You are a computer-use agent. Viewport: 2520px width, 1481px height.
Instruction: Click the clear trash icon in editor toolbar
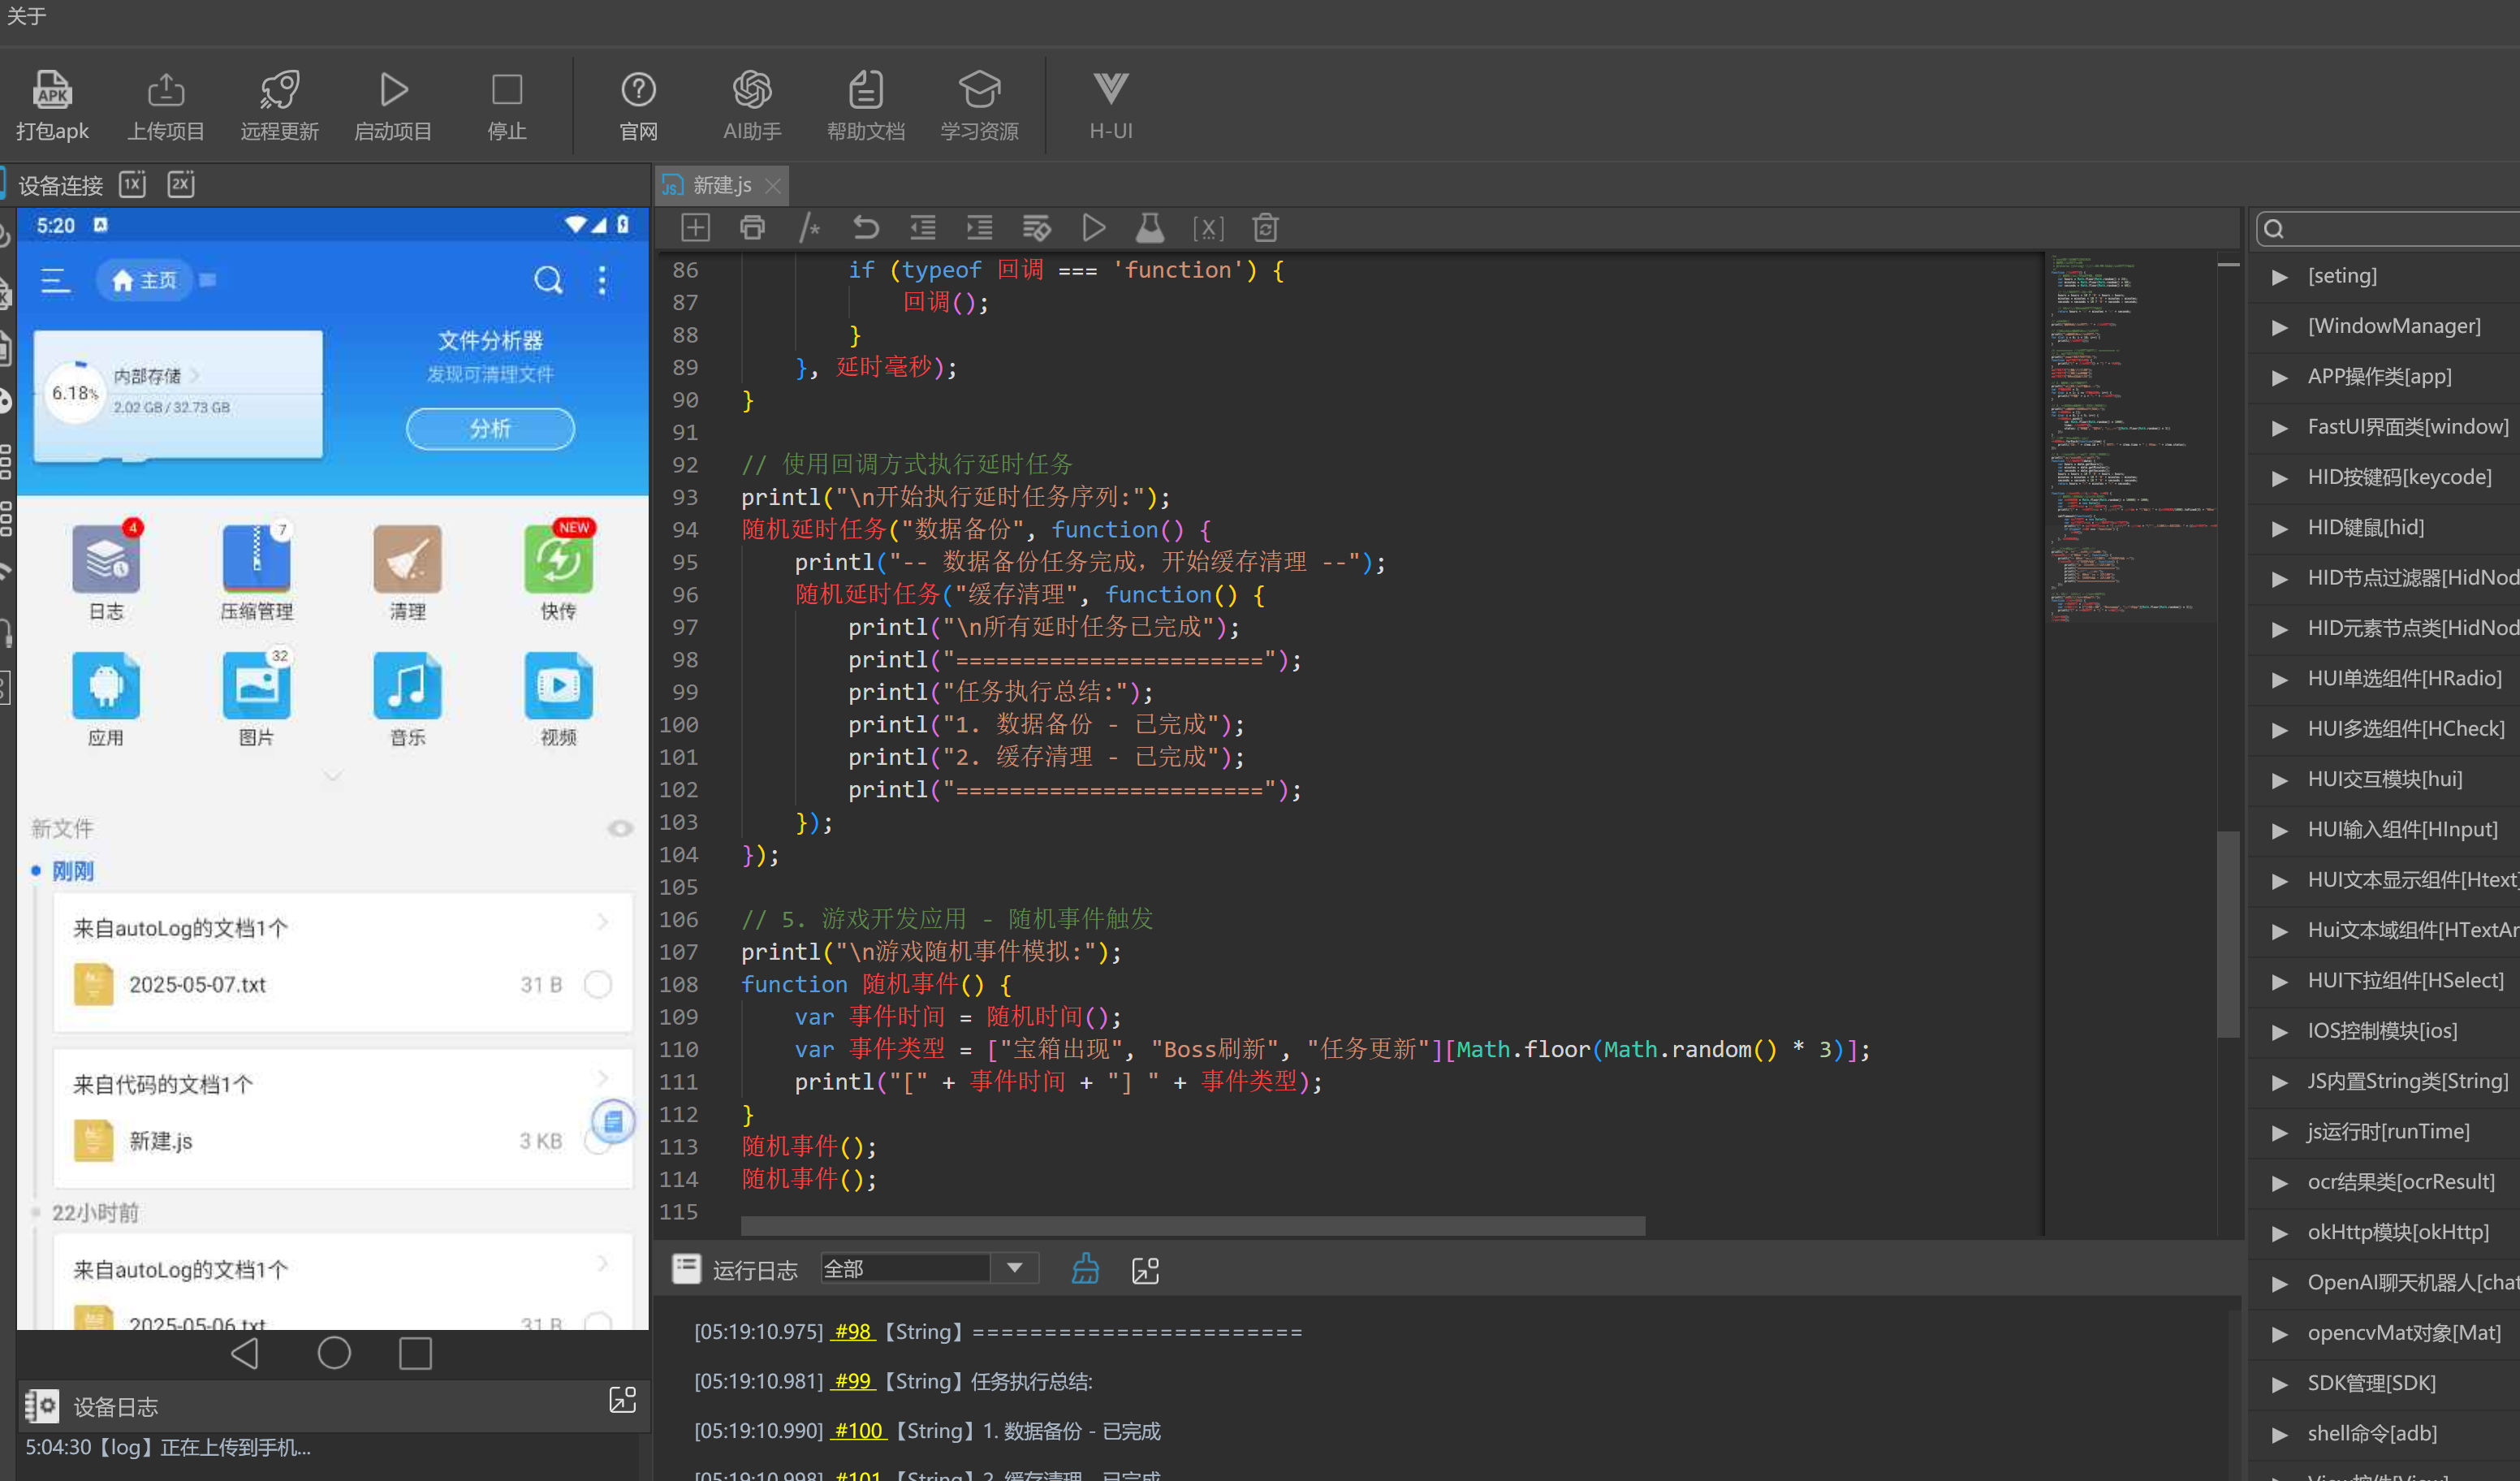pos(1265,228)
